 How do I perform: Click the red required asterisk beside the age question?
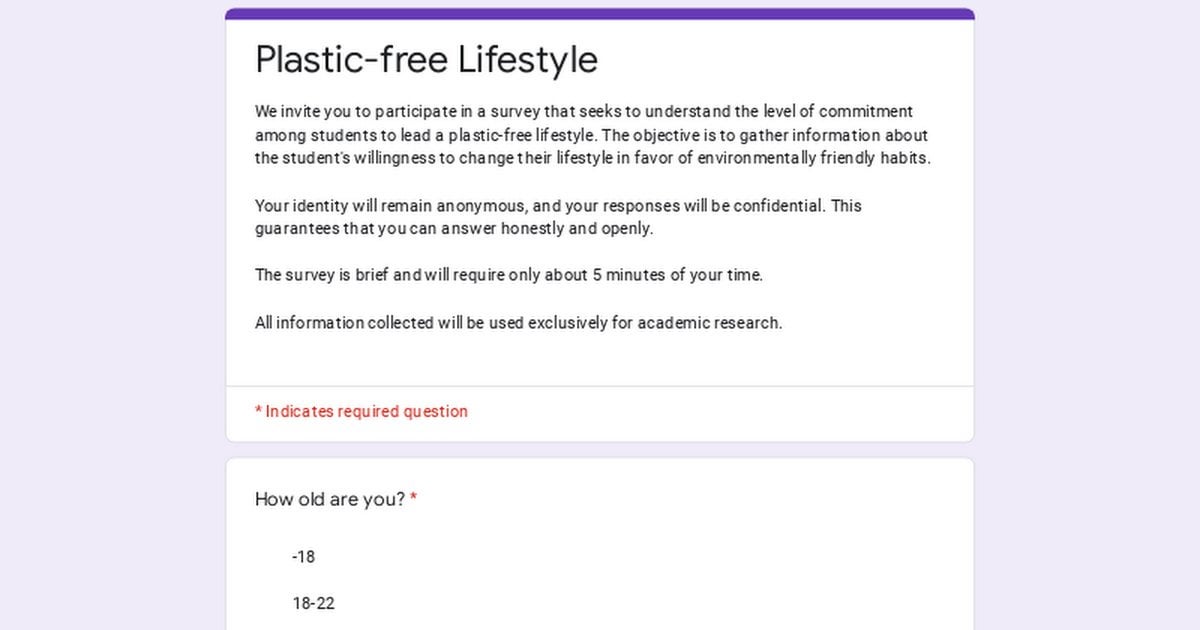[413, 498]
